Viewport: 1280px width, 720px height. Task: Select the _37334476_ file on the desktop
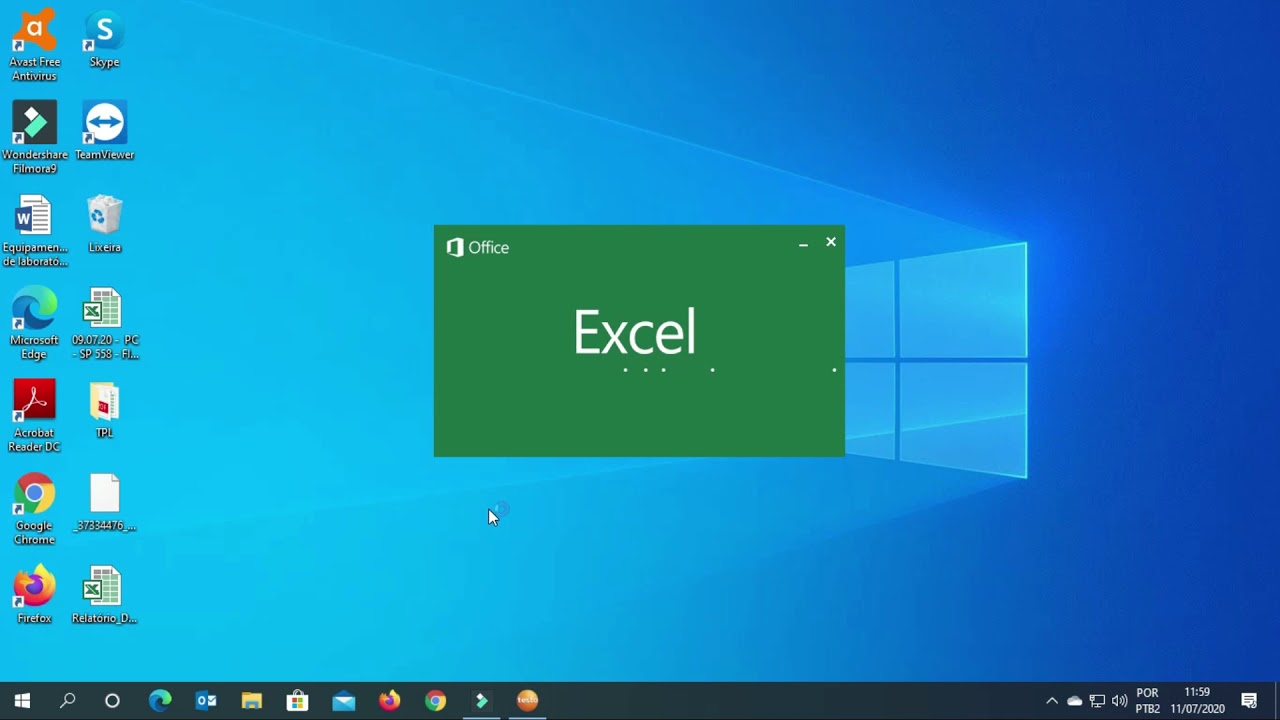pos(104,503)
